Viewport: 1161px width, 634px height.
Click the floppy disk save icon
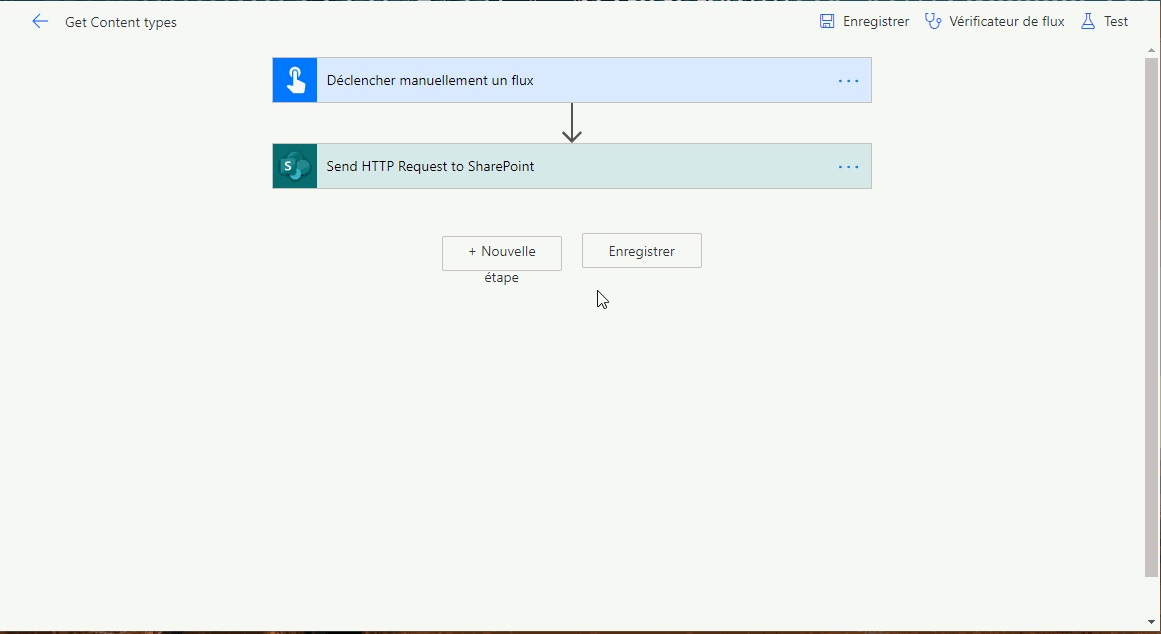point(827,21)
